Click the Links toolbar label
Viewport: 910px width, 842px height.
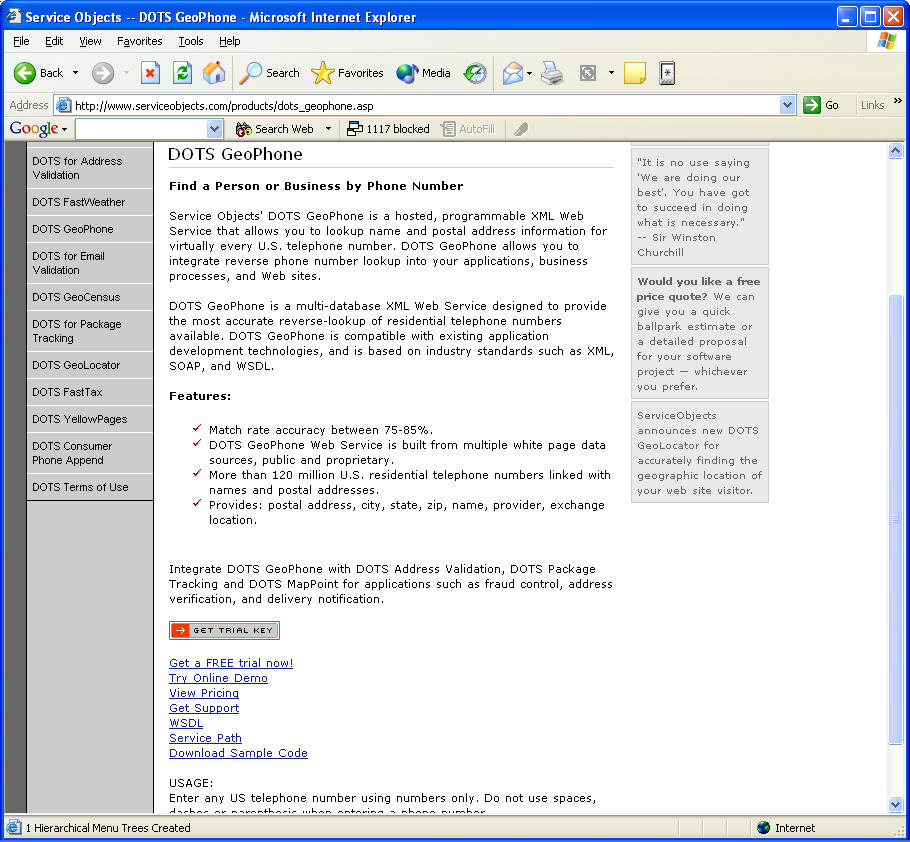click(872, 105)
